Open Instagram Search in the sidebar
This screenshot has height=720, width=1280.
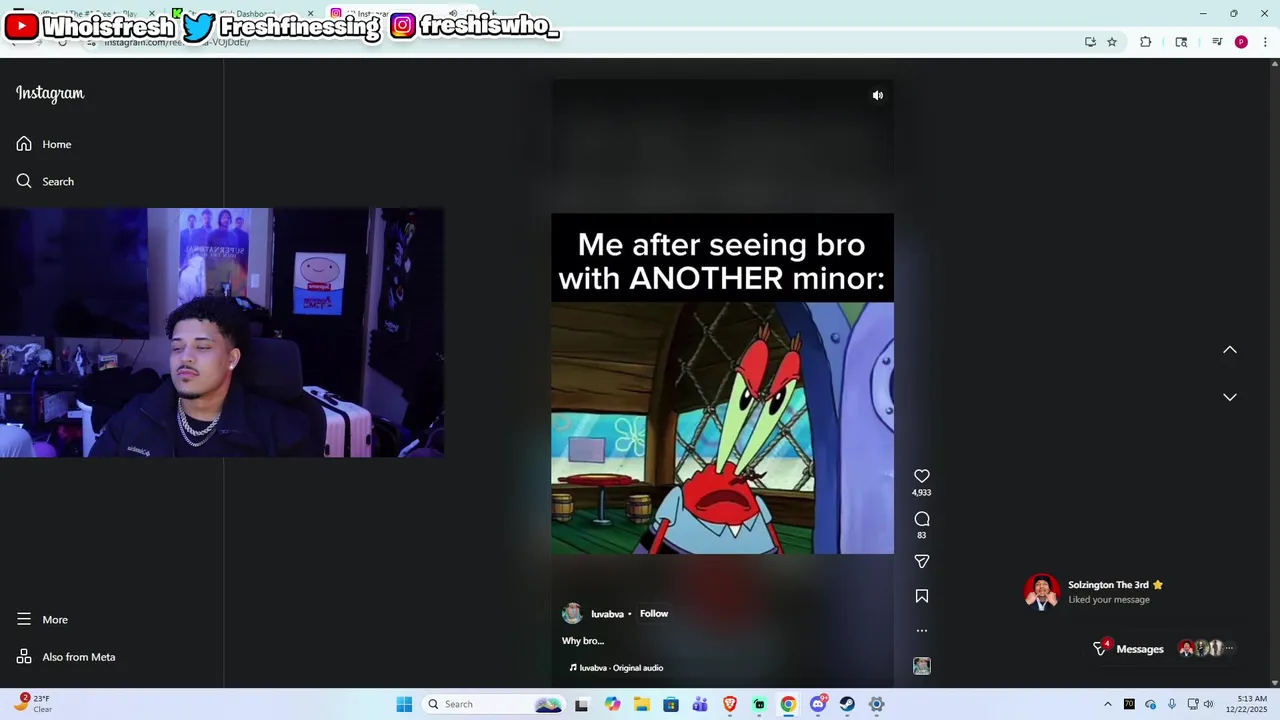[45, 181]
